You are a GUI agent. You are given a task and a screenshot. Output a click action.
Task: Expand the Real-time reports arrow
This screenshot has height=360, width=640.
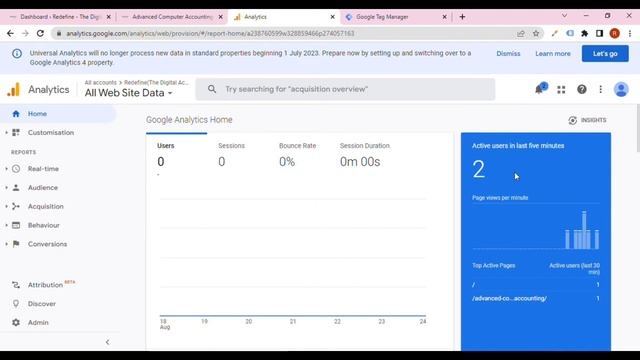point(6,169)
